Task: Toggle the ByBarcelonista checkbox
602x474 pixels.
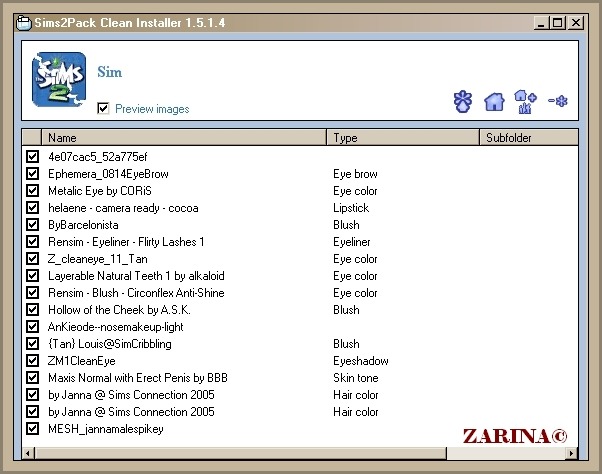Action: (33, 225)
